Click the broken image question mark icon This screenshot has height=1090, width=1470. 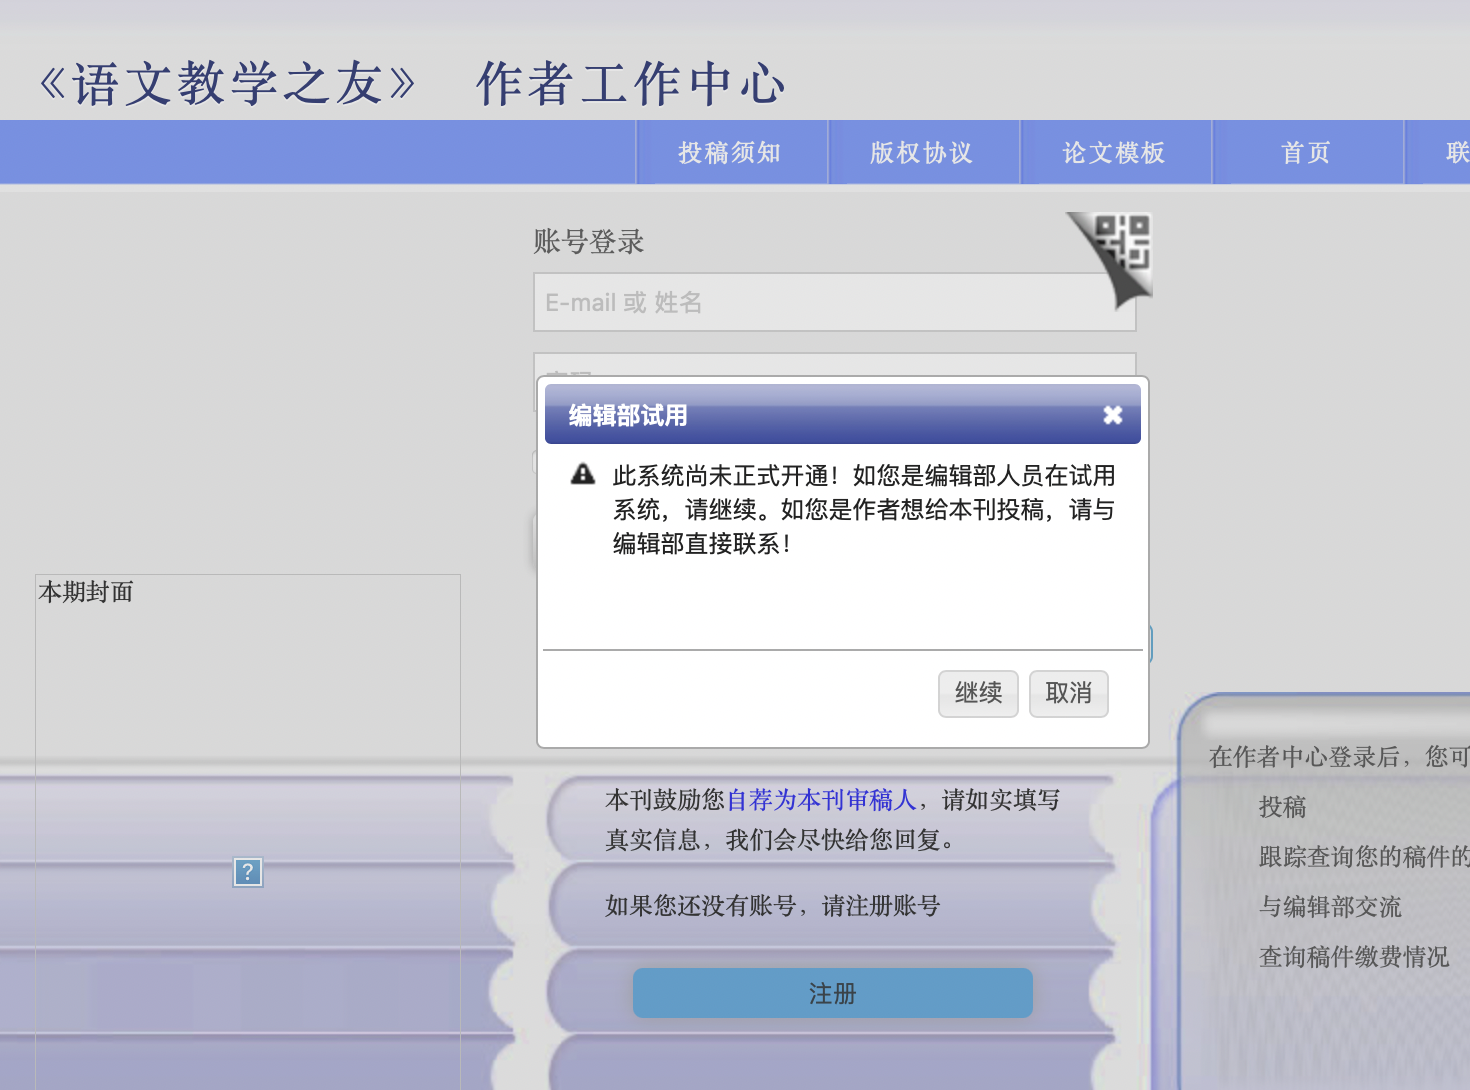[248, 872]
